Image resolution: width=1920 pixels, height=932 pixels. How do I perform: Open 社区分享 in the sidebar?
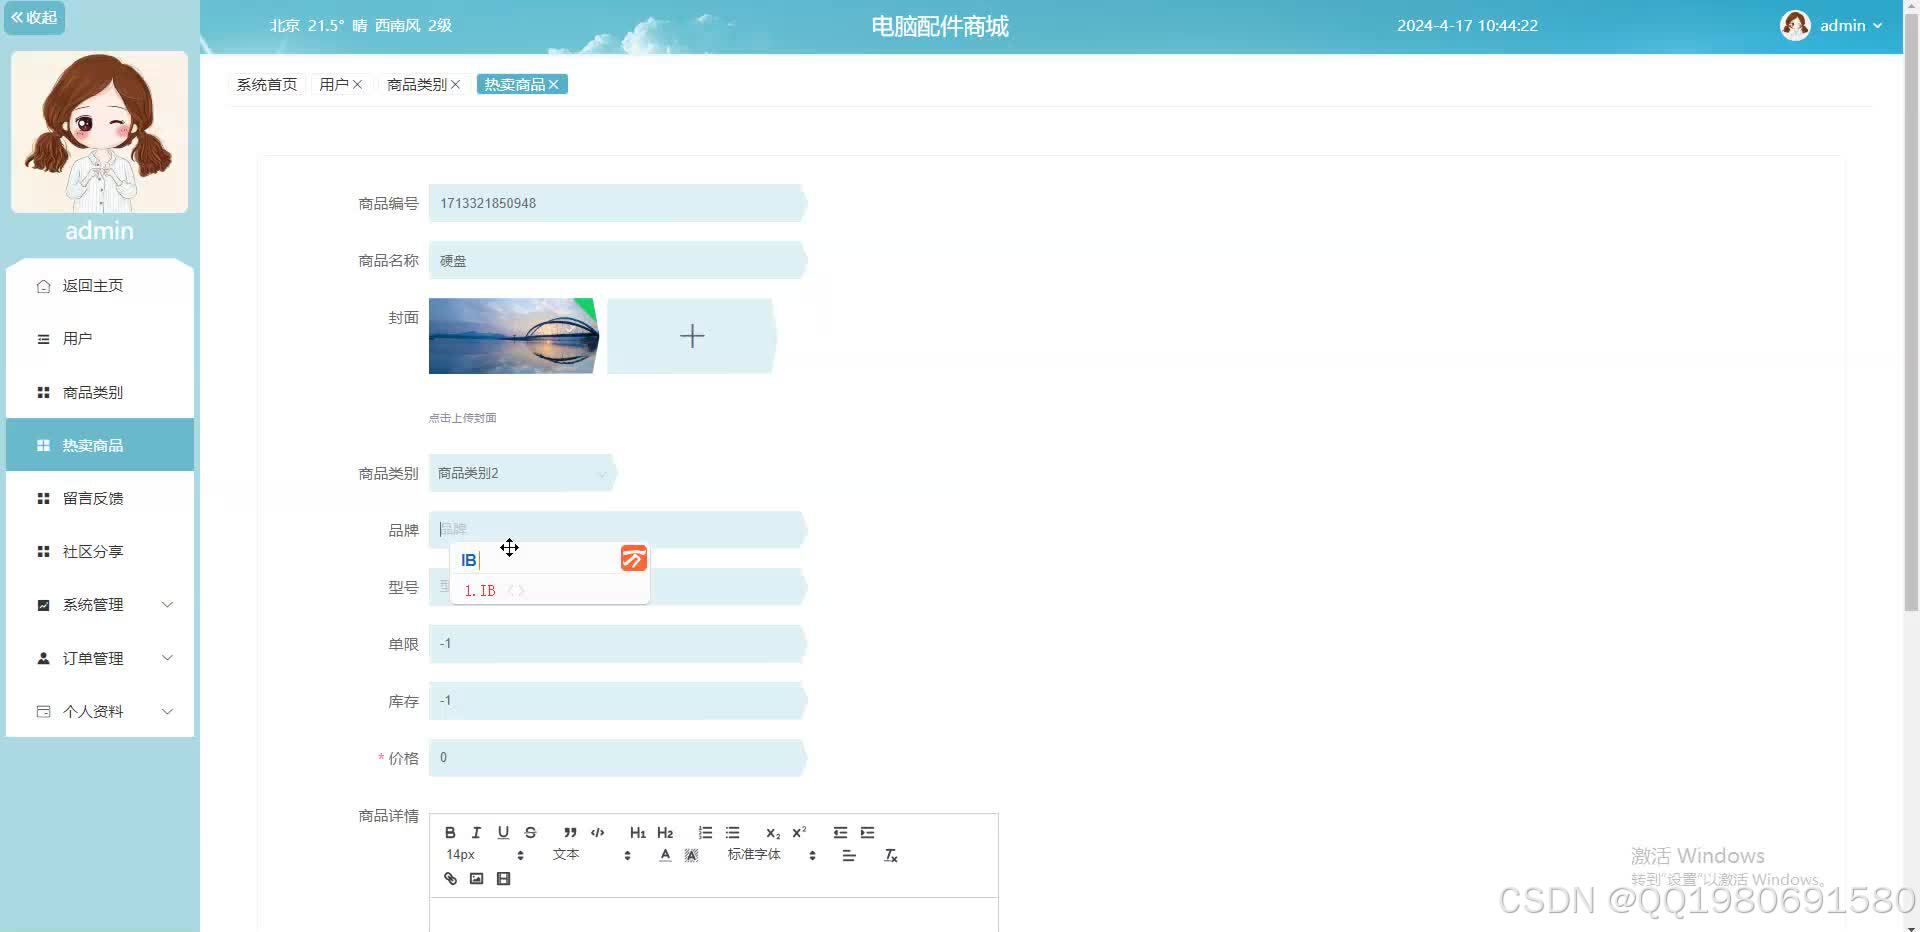(100, 551)
